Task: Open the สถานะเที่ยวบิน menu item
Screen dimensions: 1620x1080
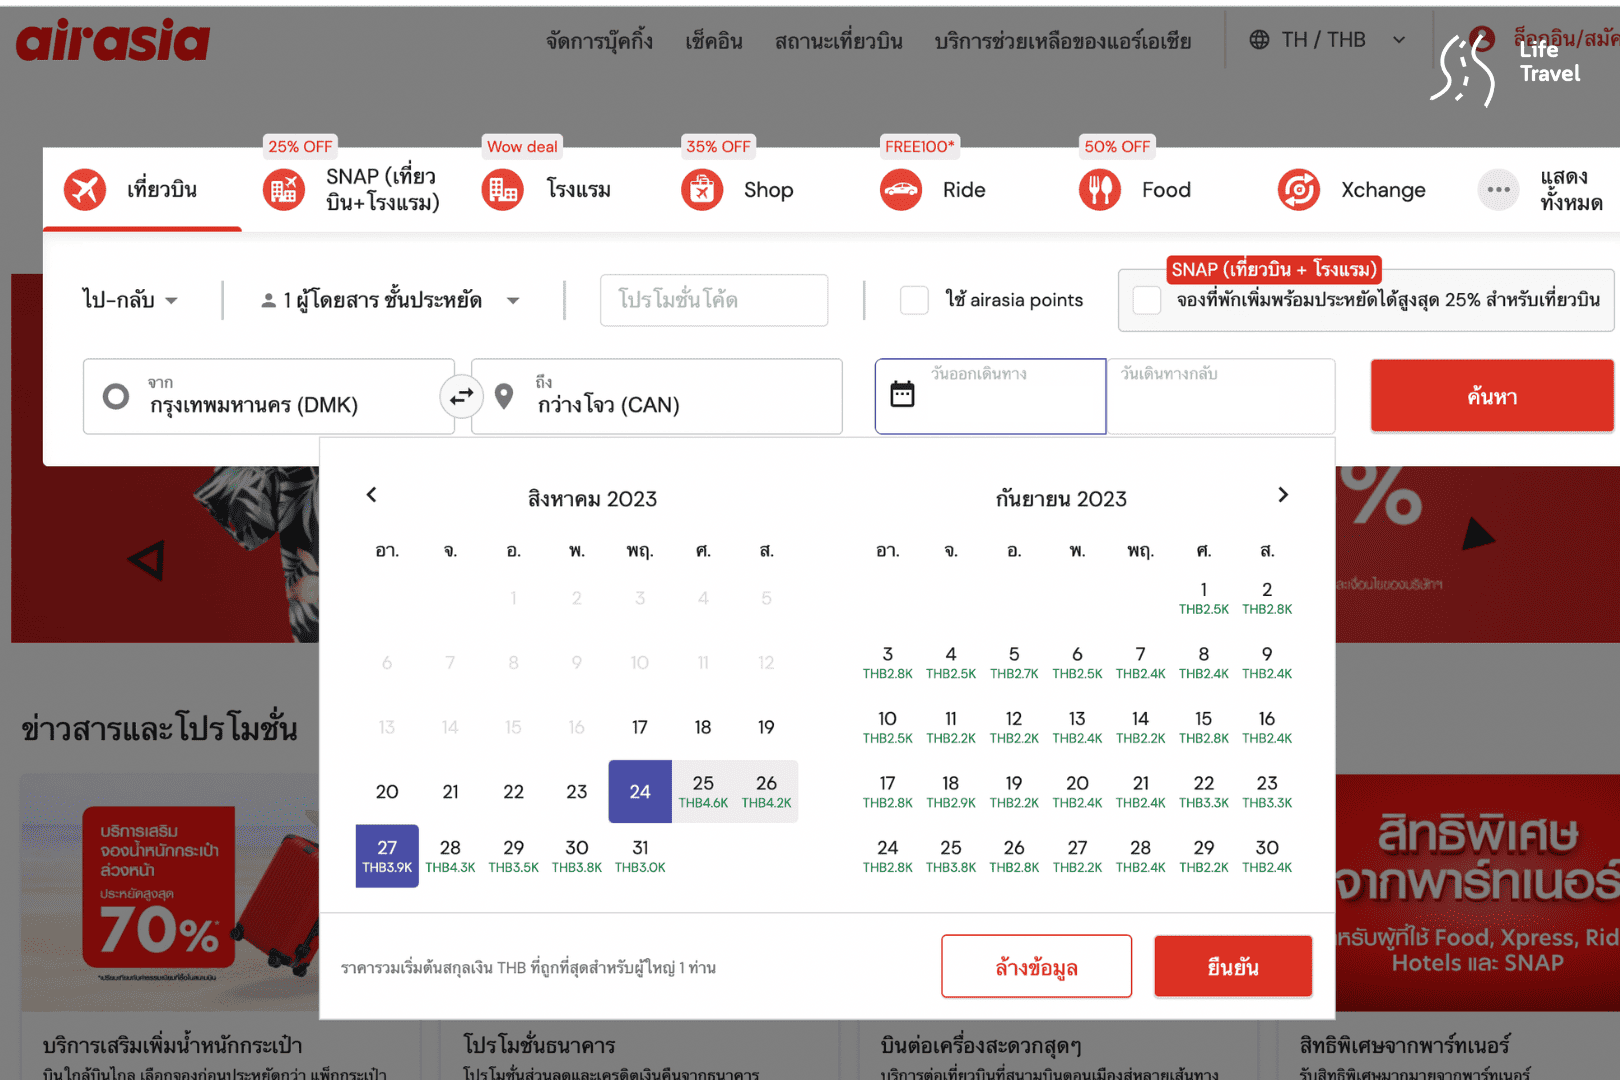Action: pos(838,41)
